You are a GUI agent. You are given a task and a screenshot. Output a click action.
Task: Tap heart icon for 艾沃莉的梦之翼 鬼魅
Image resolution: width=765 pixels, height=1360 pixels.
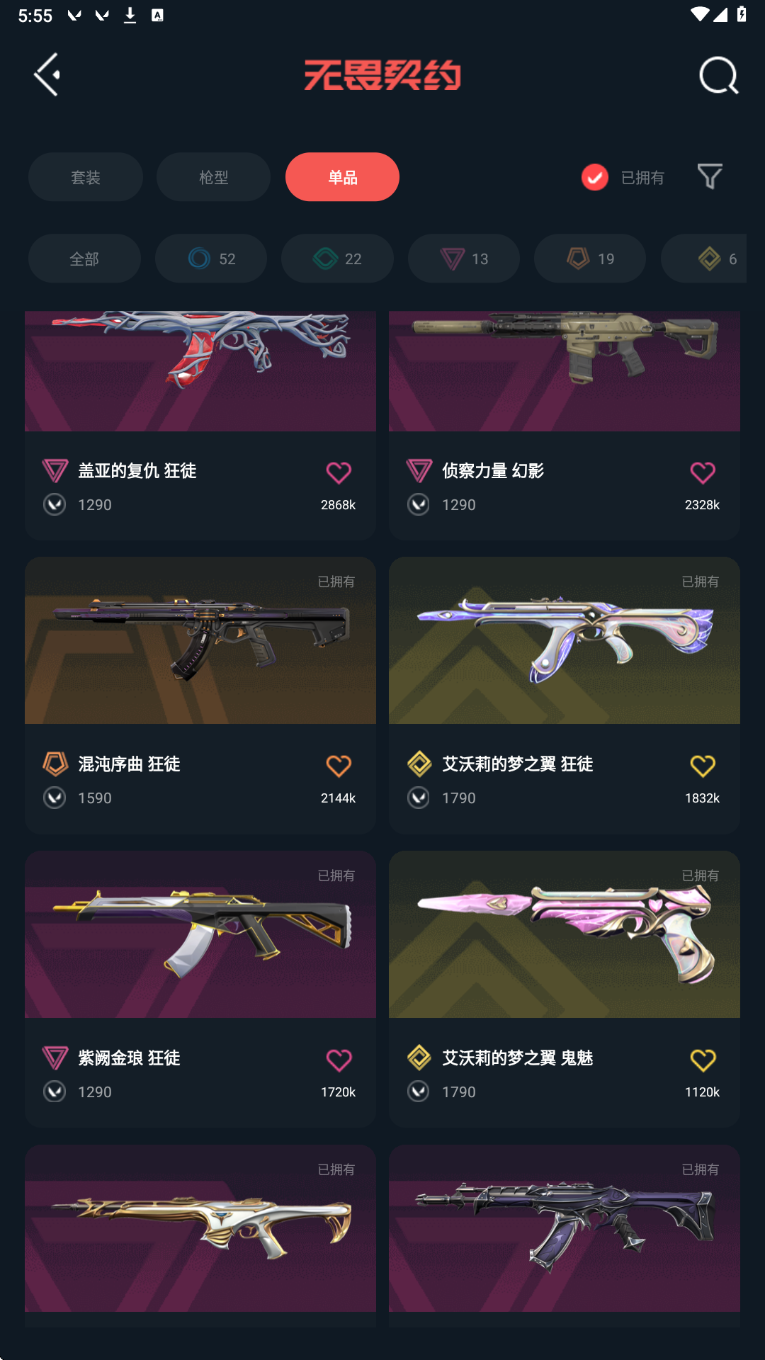(703, 1060)
